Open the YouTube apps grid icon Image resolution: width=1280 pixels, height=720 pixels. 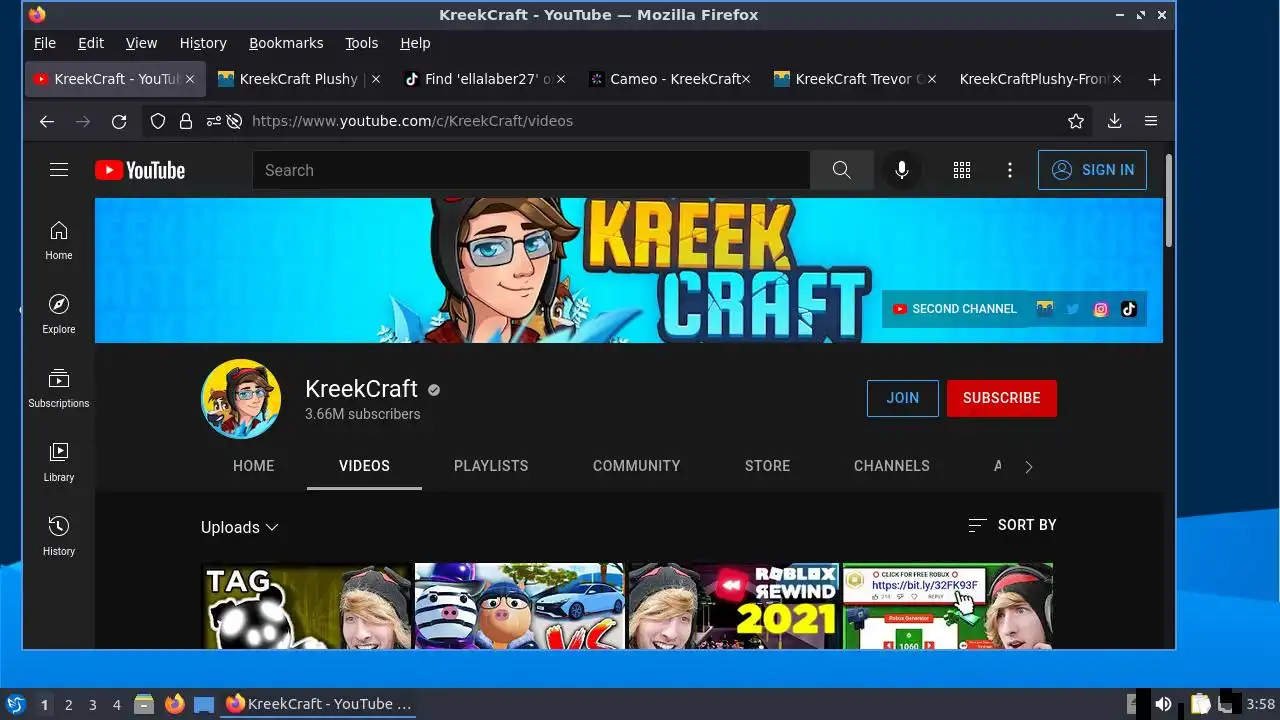coord(962,170)
